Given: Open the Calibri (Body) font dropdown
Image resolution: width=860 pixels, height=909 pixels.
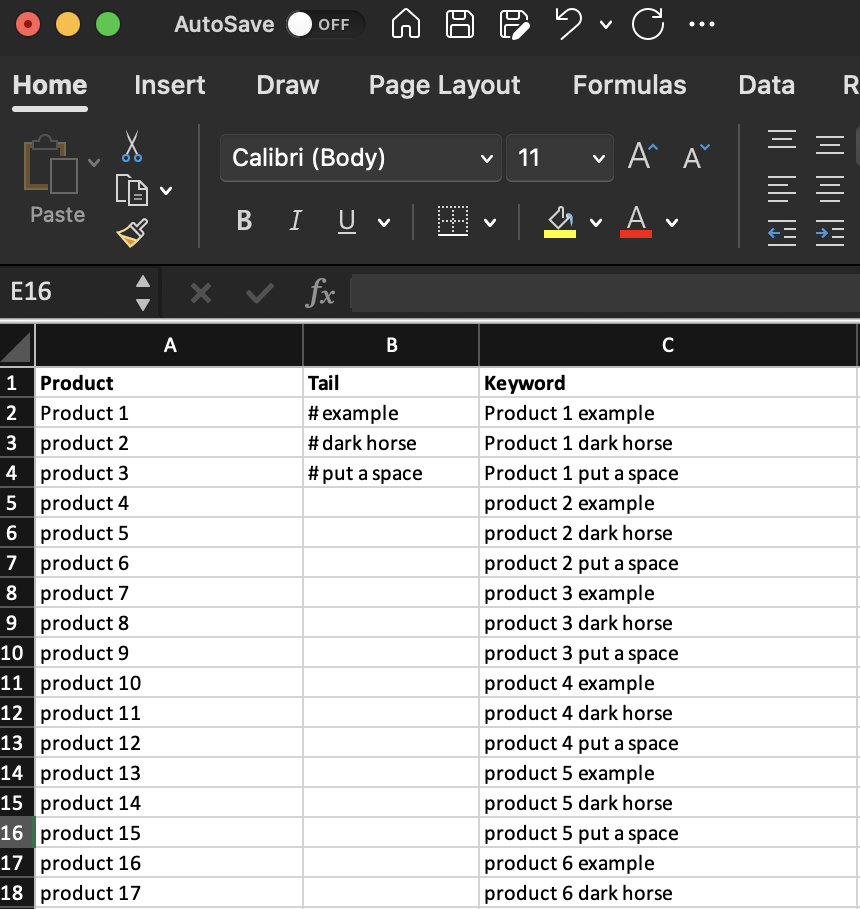Looking at the screenshot, I should (x=360, y=158).
